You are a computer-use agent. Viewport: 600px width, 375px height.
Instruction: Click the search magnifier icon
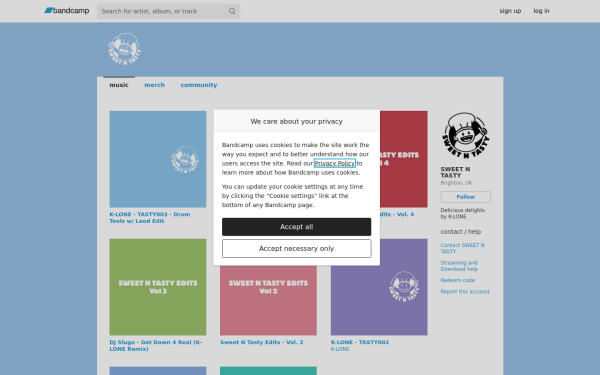[232, 11]
